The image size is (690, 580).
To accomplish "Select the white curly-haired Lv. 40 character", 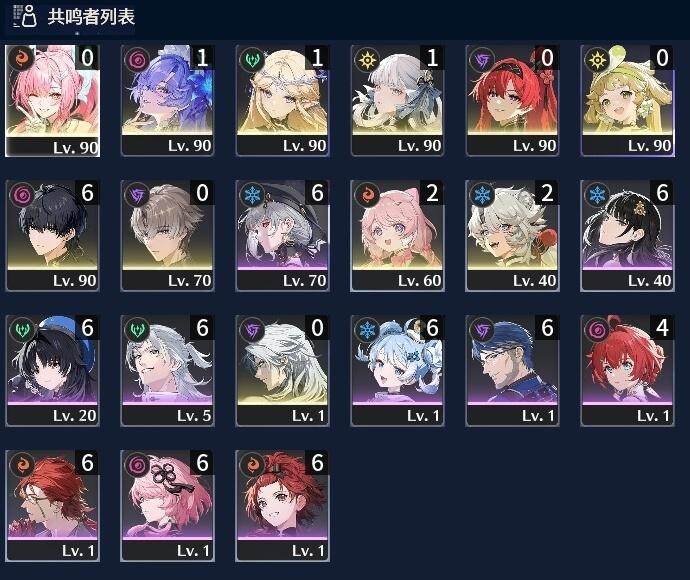I will tap(512, 235).
